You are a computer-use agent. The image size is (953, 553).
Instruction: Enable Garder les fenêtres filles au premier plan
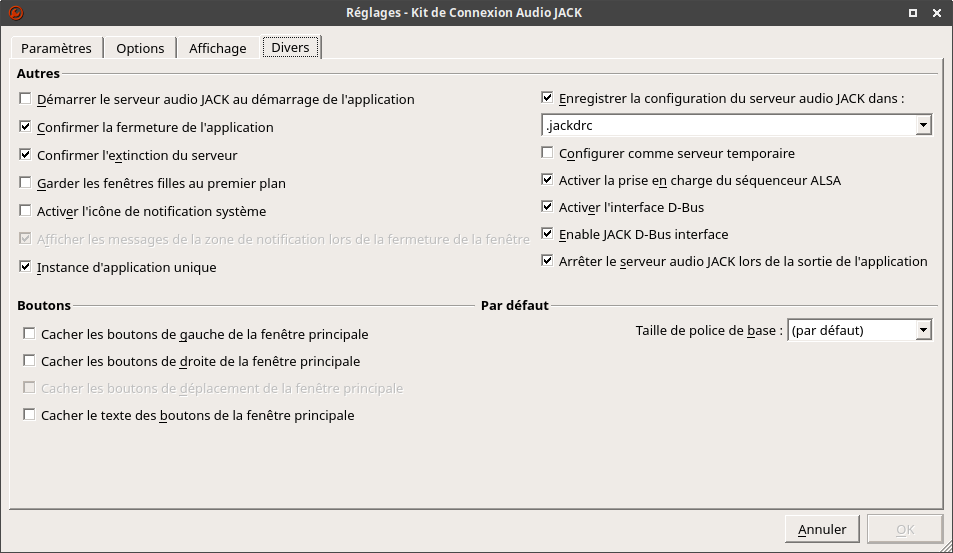[26, 183]
